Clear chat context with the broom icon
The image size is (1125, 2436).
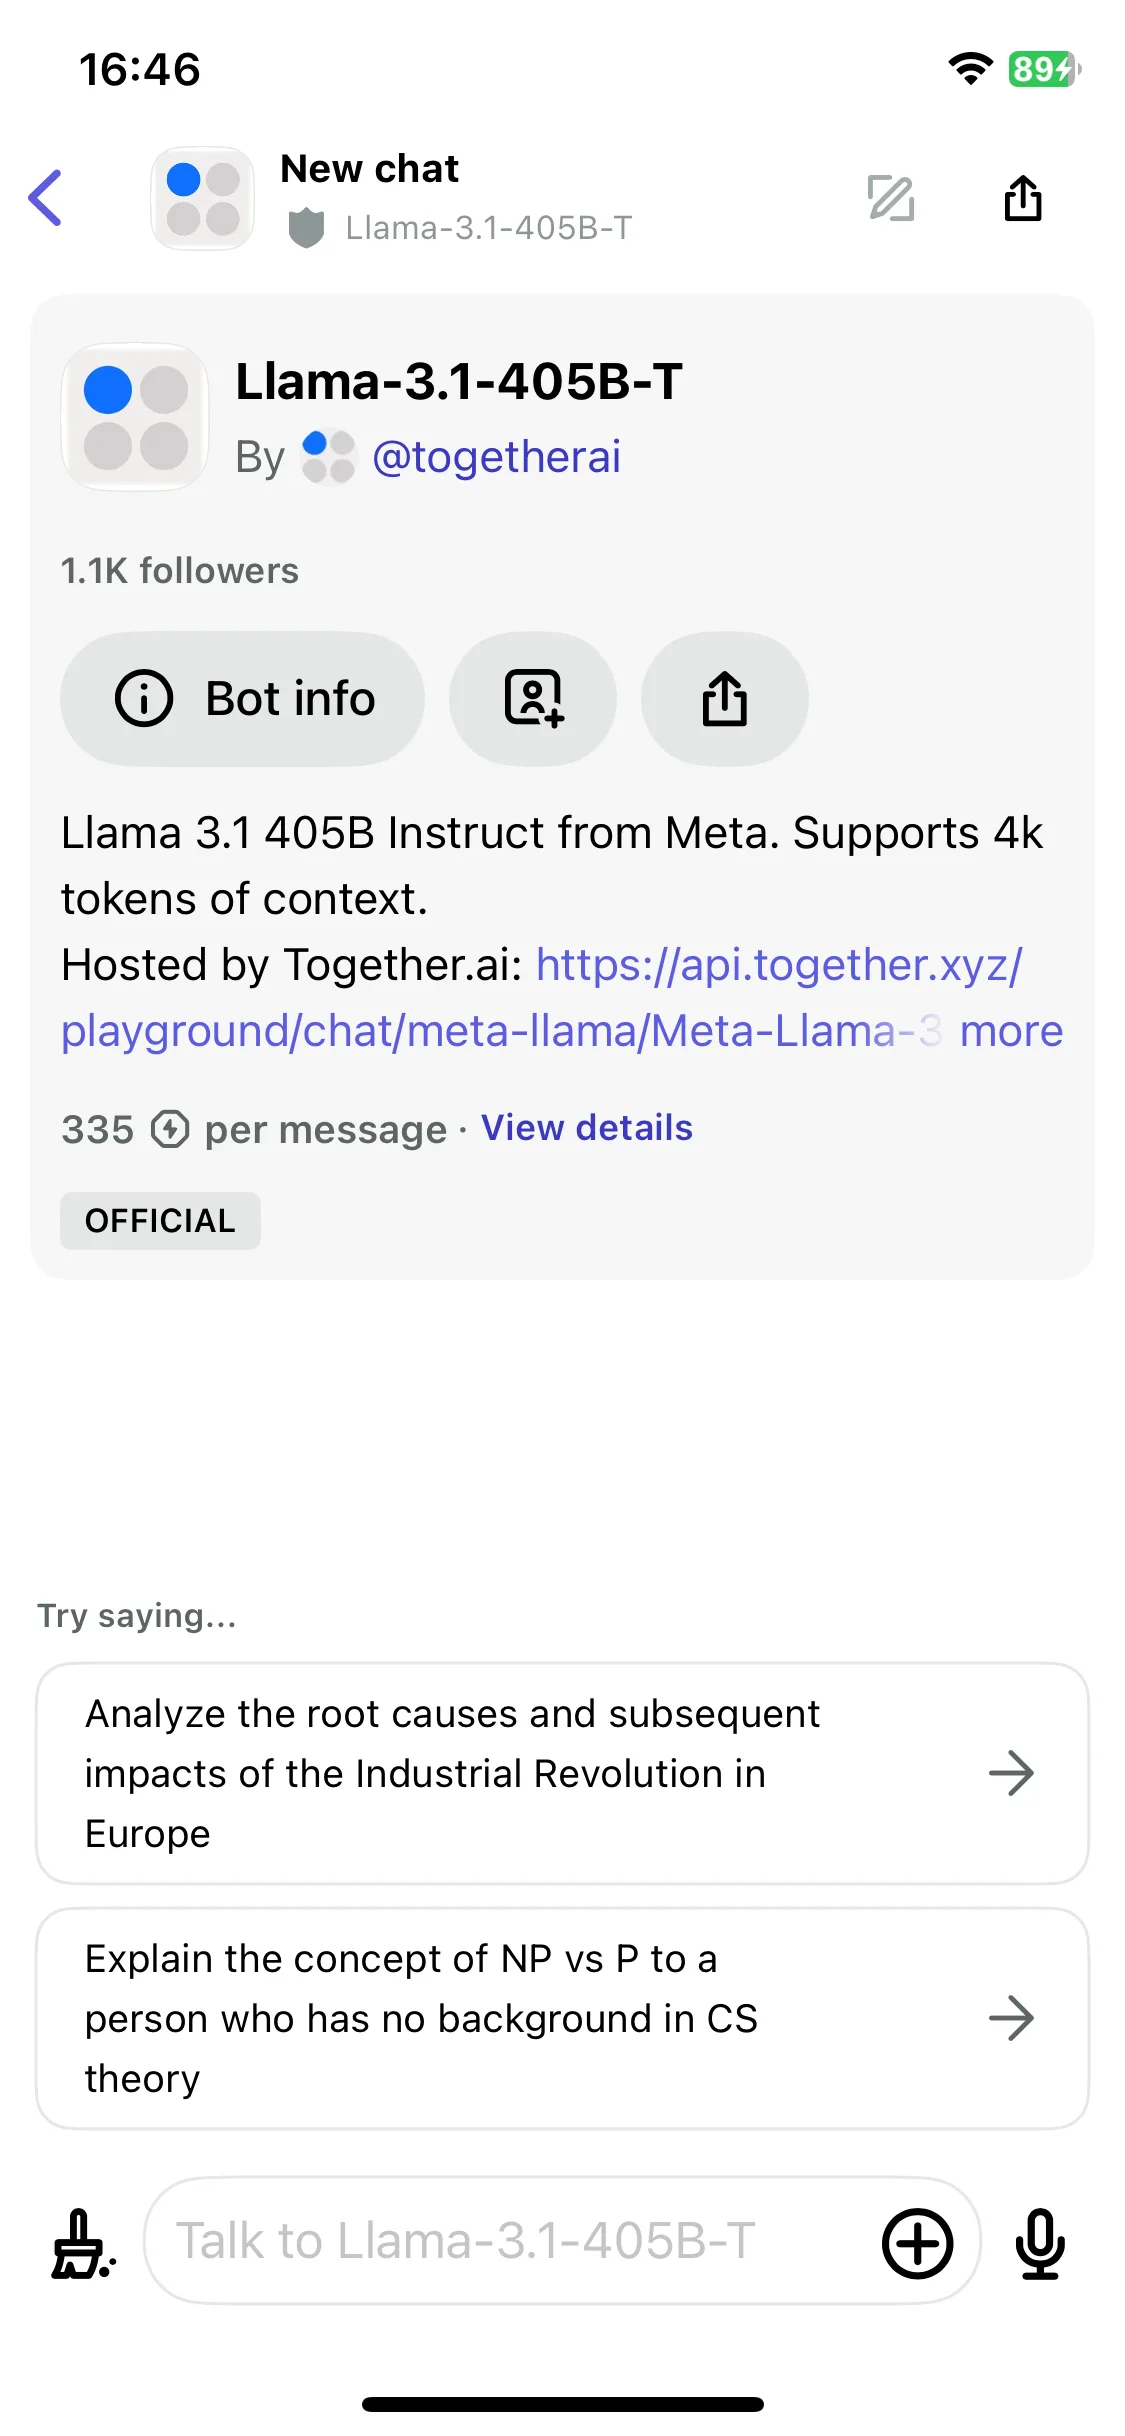point(84,2243)
